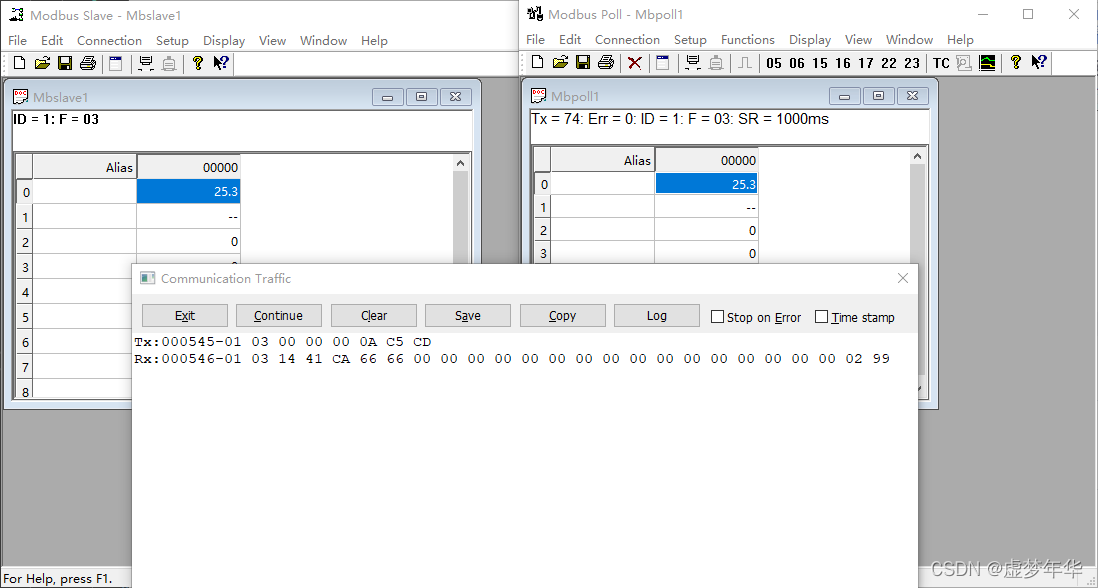
Task: Click Save disk icon in Modbus Slave toolbar
Action: point(64,64)
